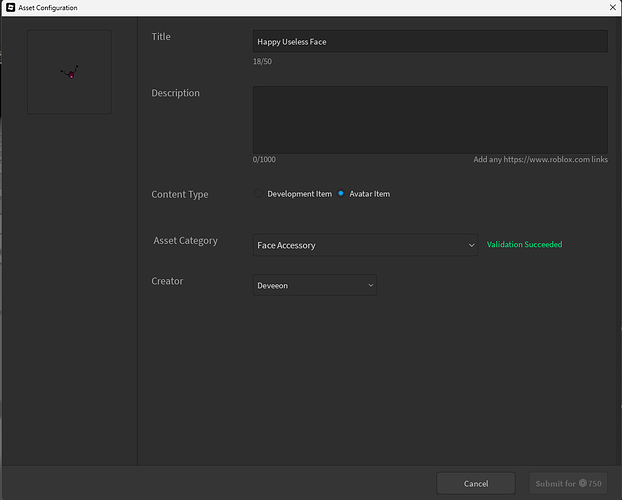The height and width of the screenshot is (500, 622).
Task: Click Submit for 750 Robux button
Action: click(568, 484)
